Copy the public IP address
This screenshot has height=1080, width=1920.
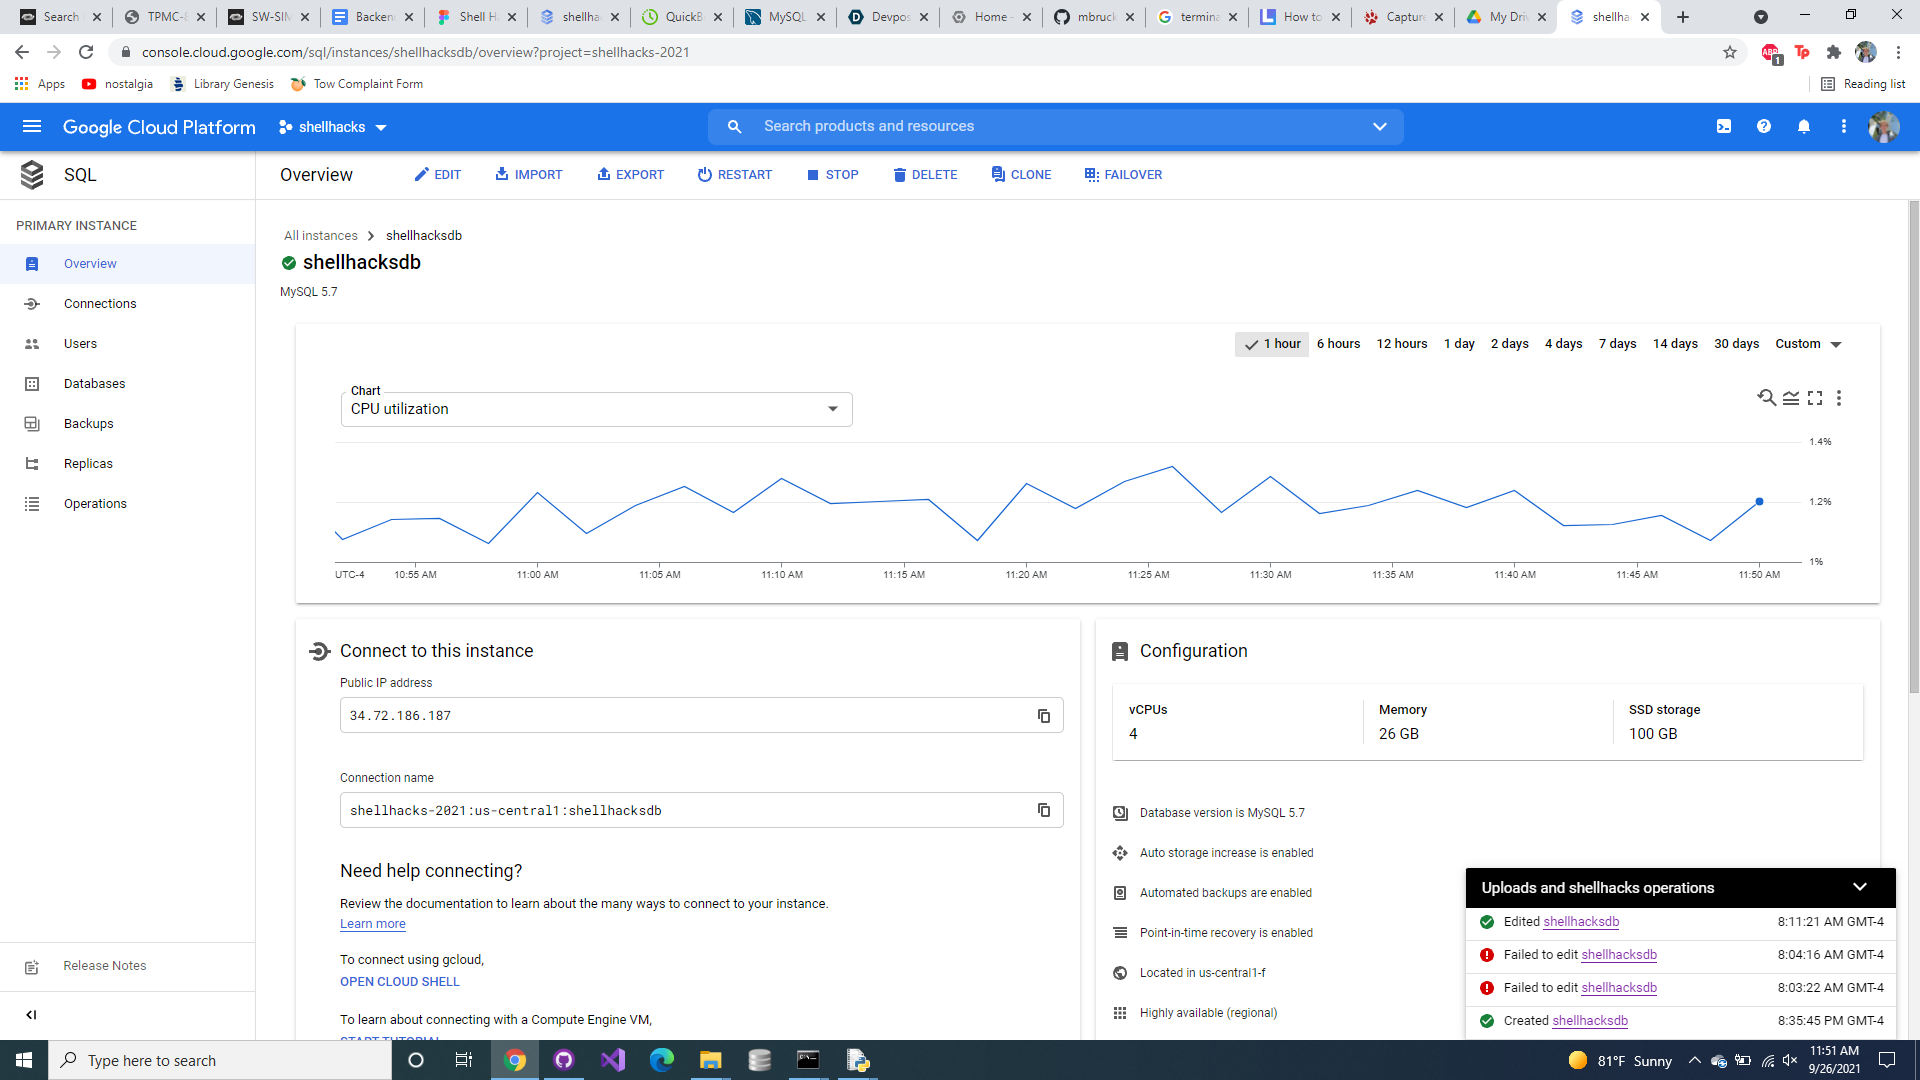(1043, 716)
